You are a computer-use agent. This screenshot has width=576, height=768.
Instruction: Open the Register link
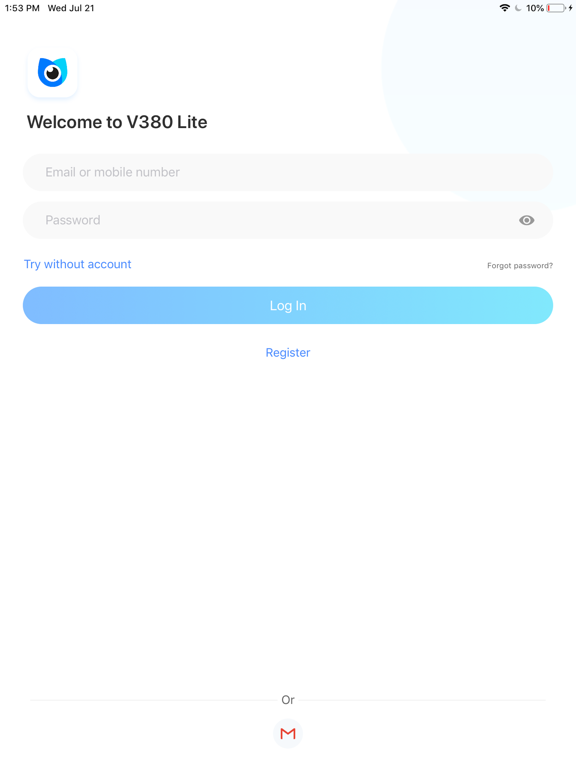[288, 353]
